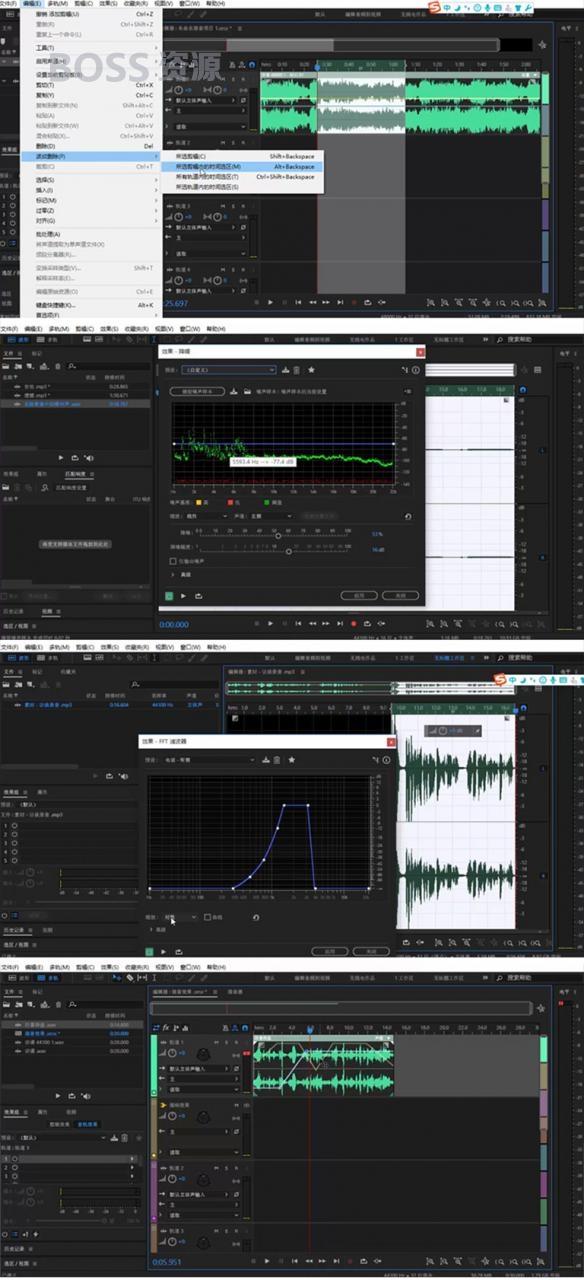584x1280 pixels.
Task: Click 应用 in the 降噪 dialog
Action: [359, 595]
